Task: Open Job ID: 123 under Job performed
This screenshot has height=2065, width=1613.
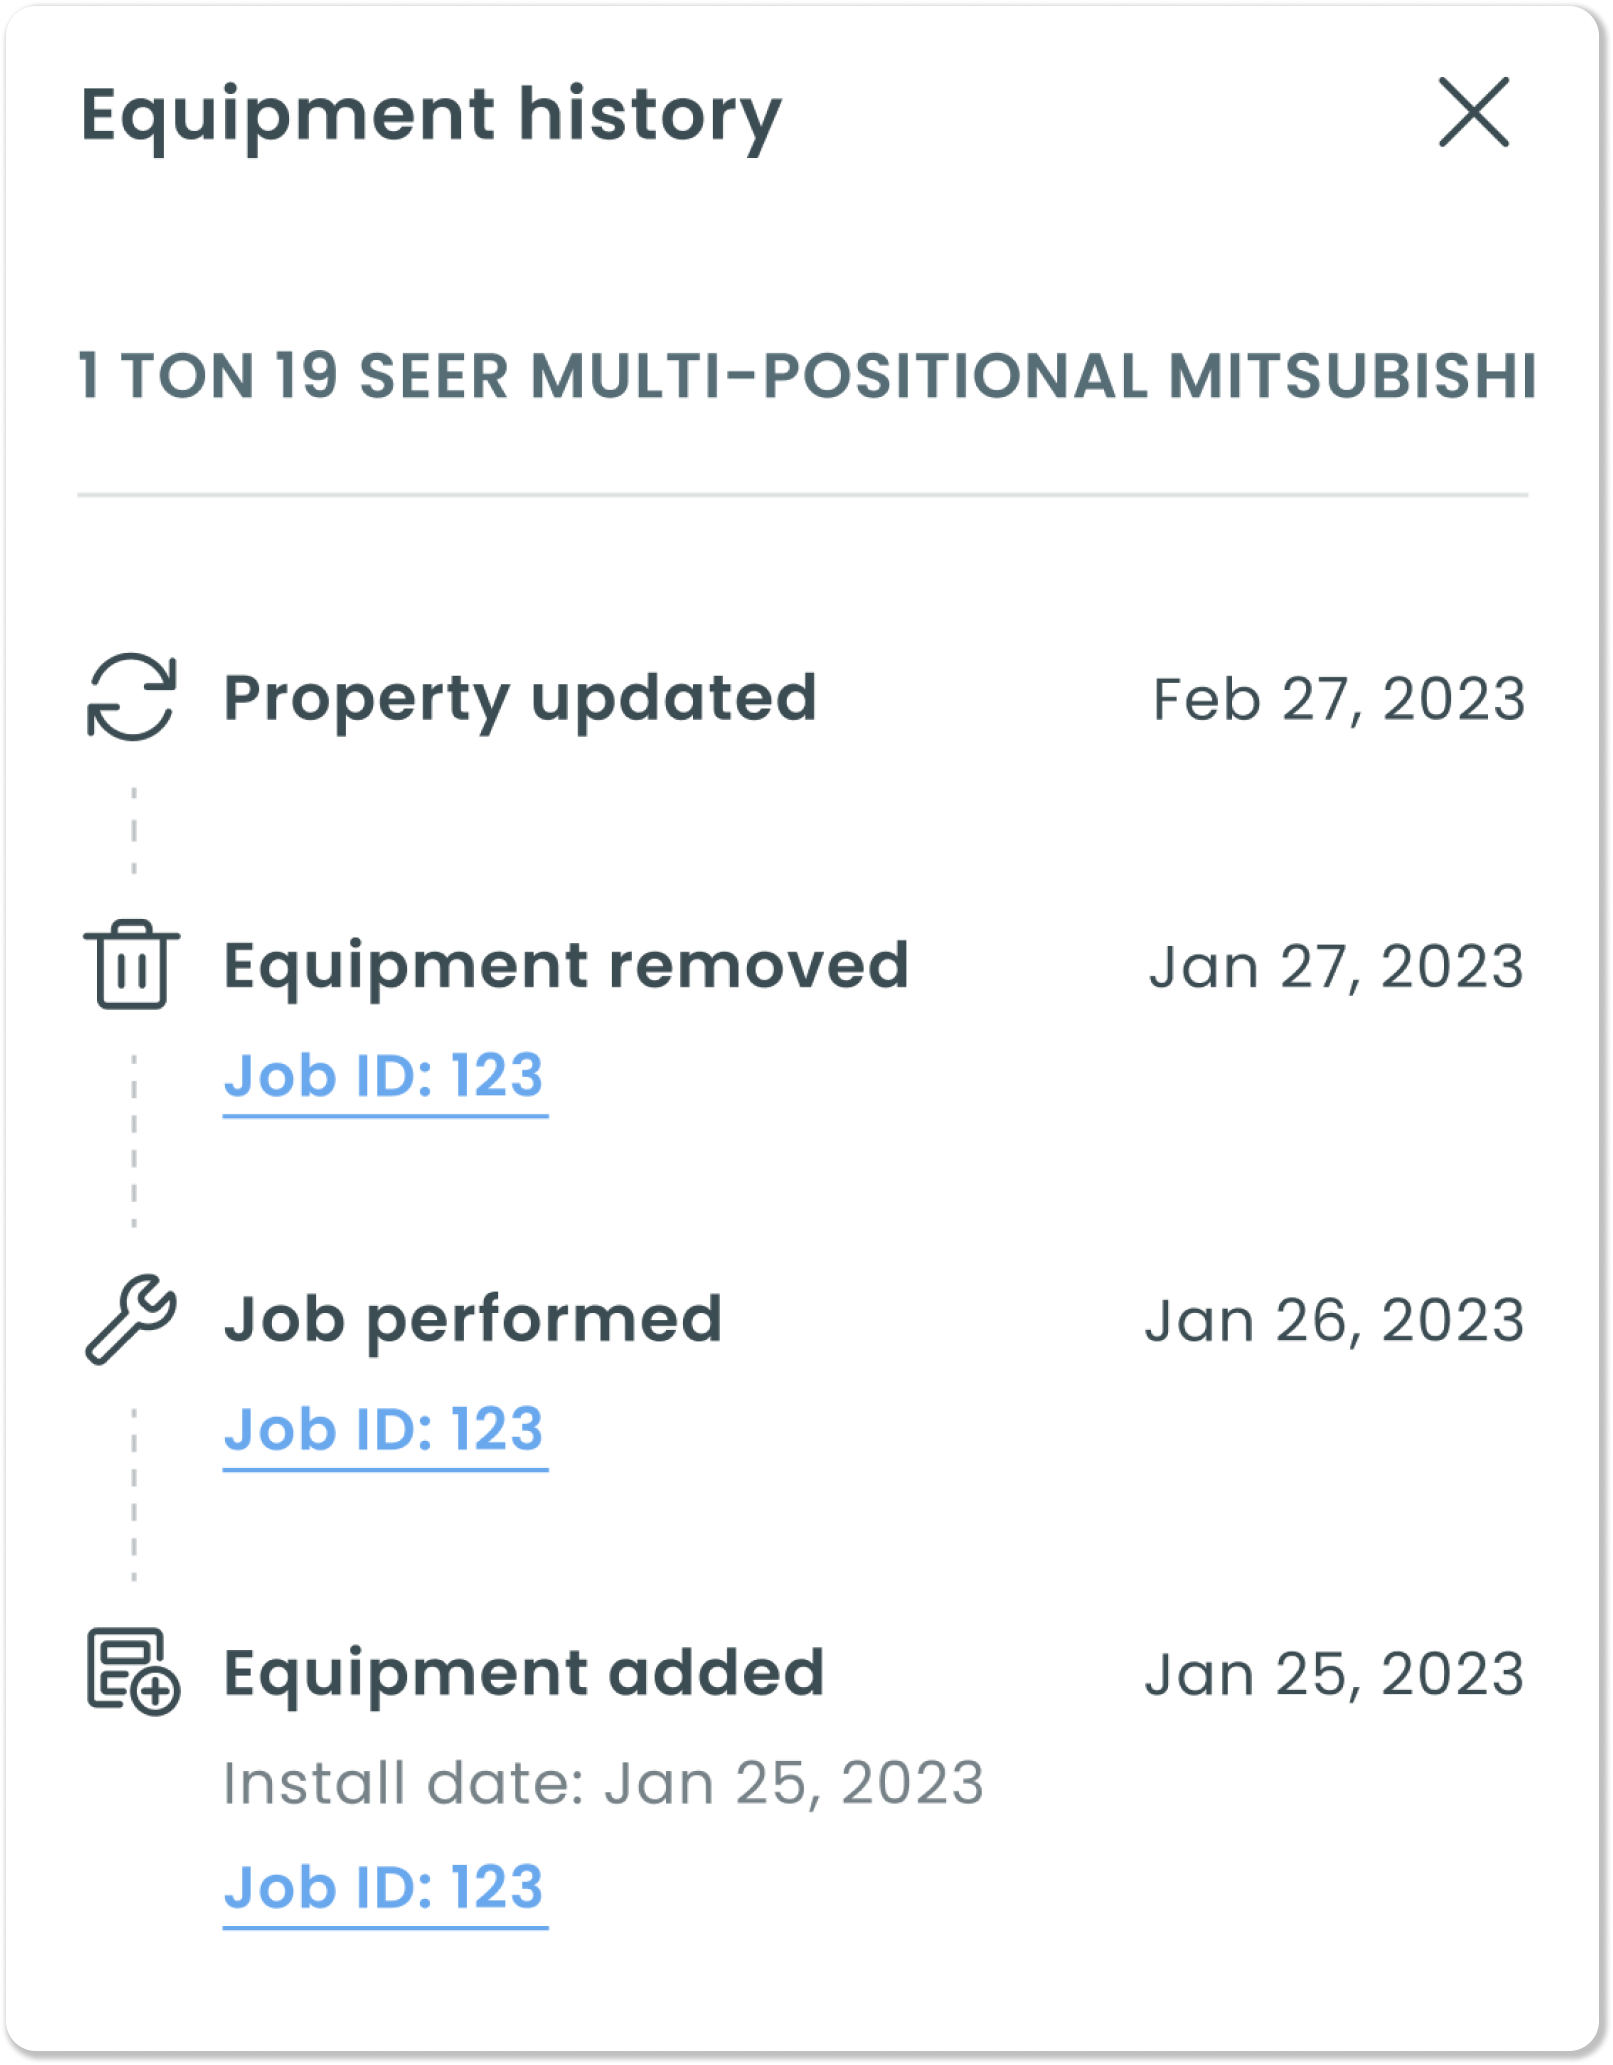Action: coord(385,1431)
